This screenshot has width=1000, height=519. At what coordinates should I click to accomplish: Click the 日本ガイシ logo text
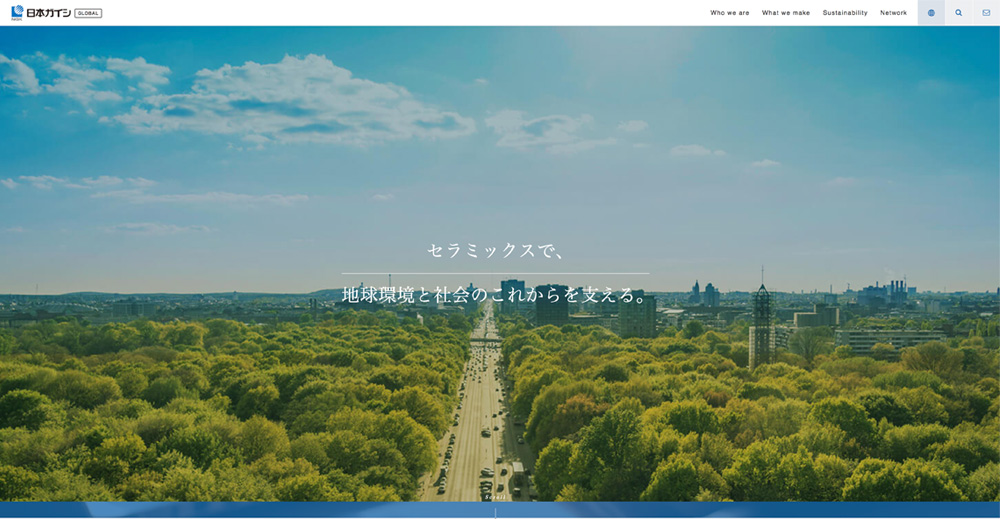48,13
